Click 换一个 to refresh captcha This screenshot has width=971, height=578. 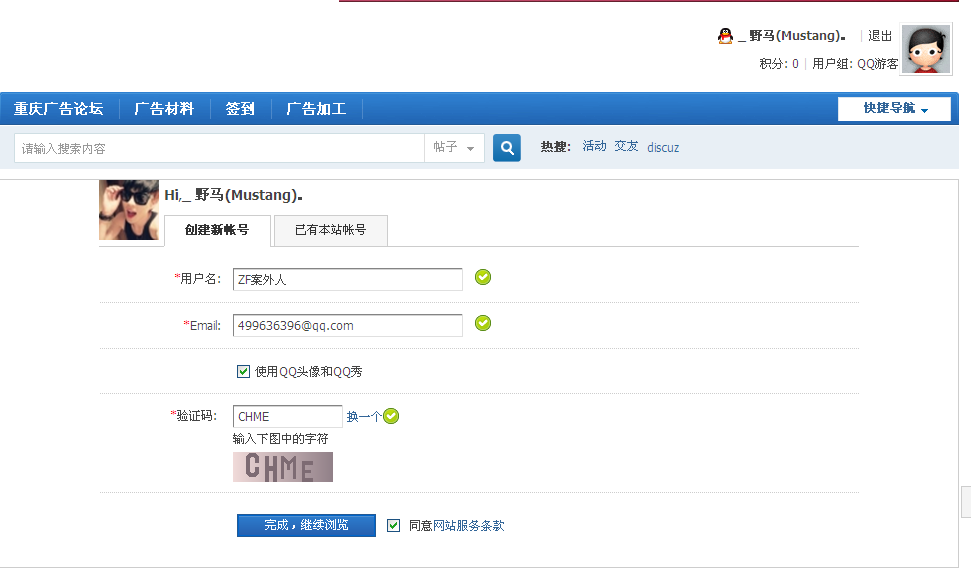point(364,417)
